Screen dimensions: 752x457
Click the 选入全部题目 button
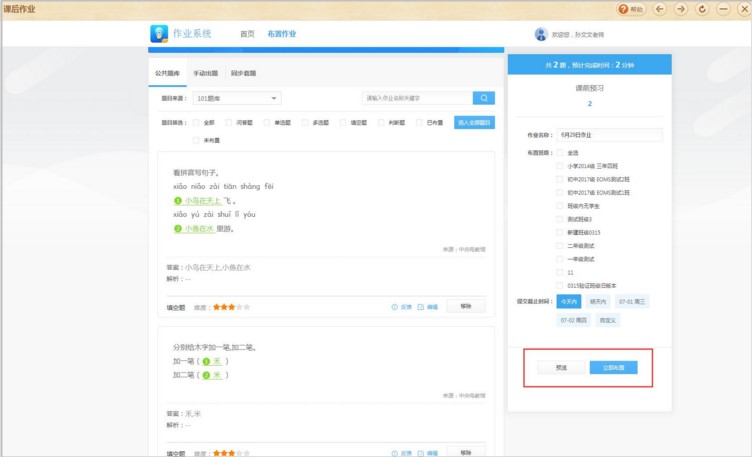click(474, 123)
